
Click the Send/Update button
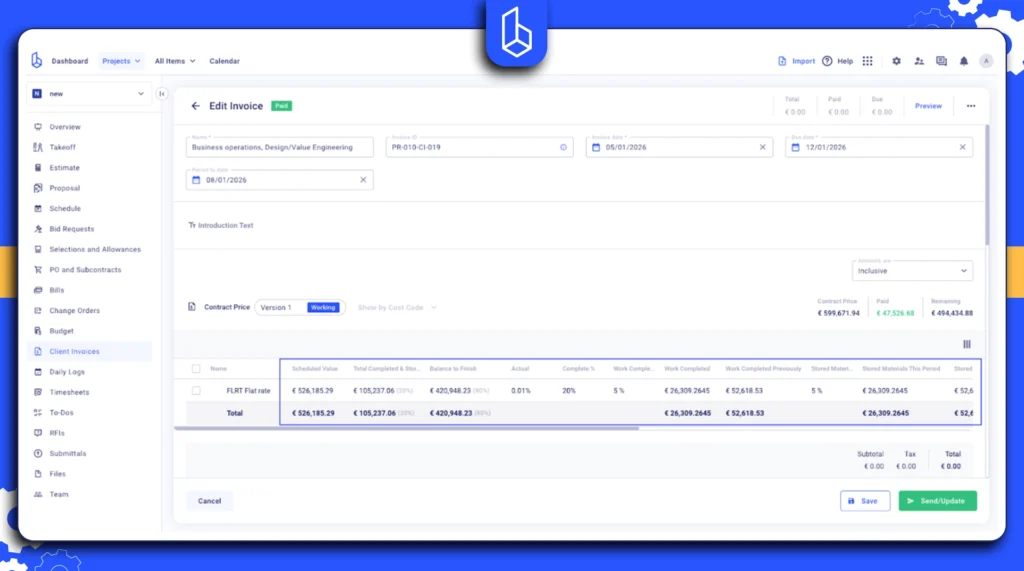tap(937, 501)
